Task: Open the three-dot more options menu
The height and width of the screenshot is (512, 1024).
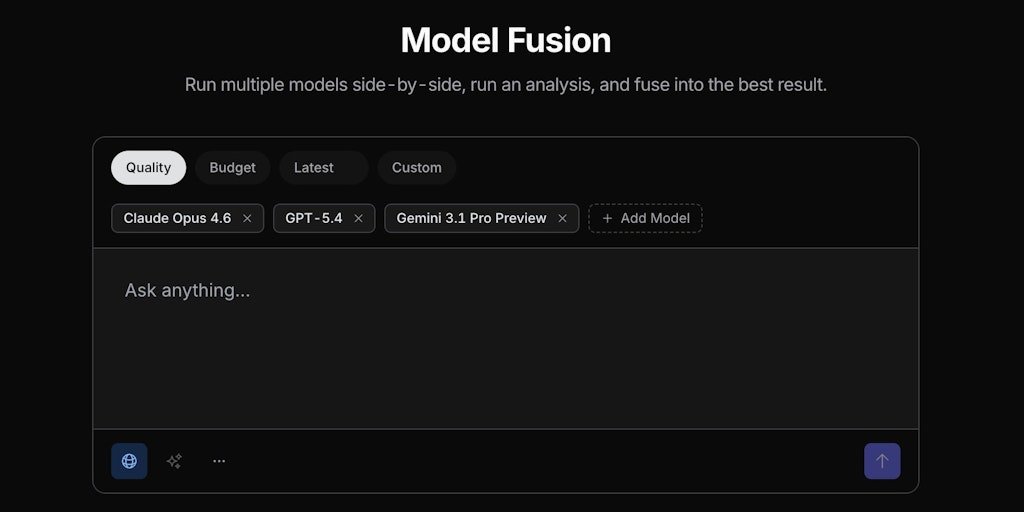Action: [219, 461]
